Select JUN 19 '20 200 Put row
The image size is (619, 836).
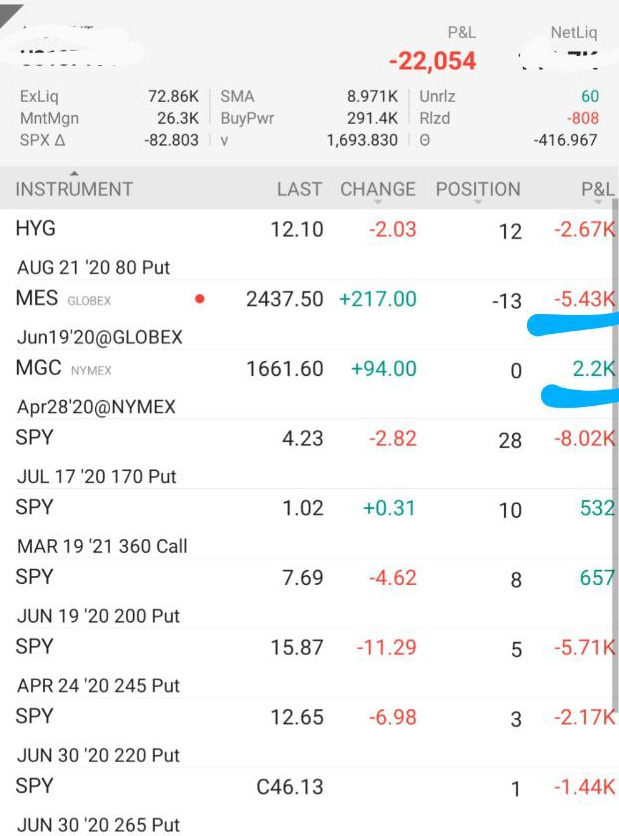(x=307, y=593)
